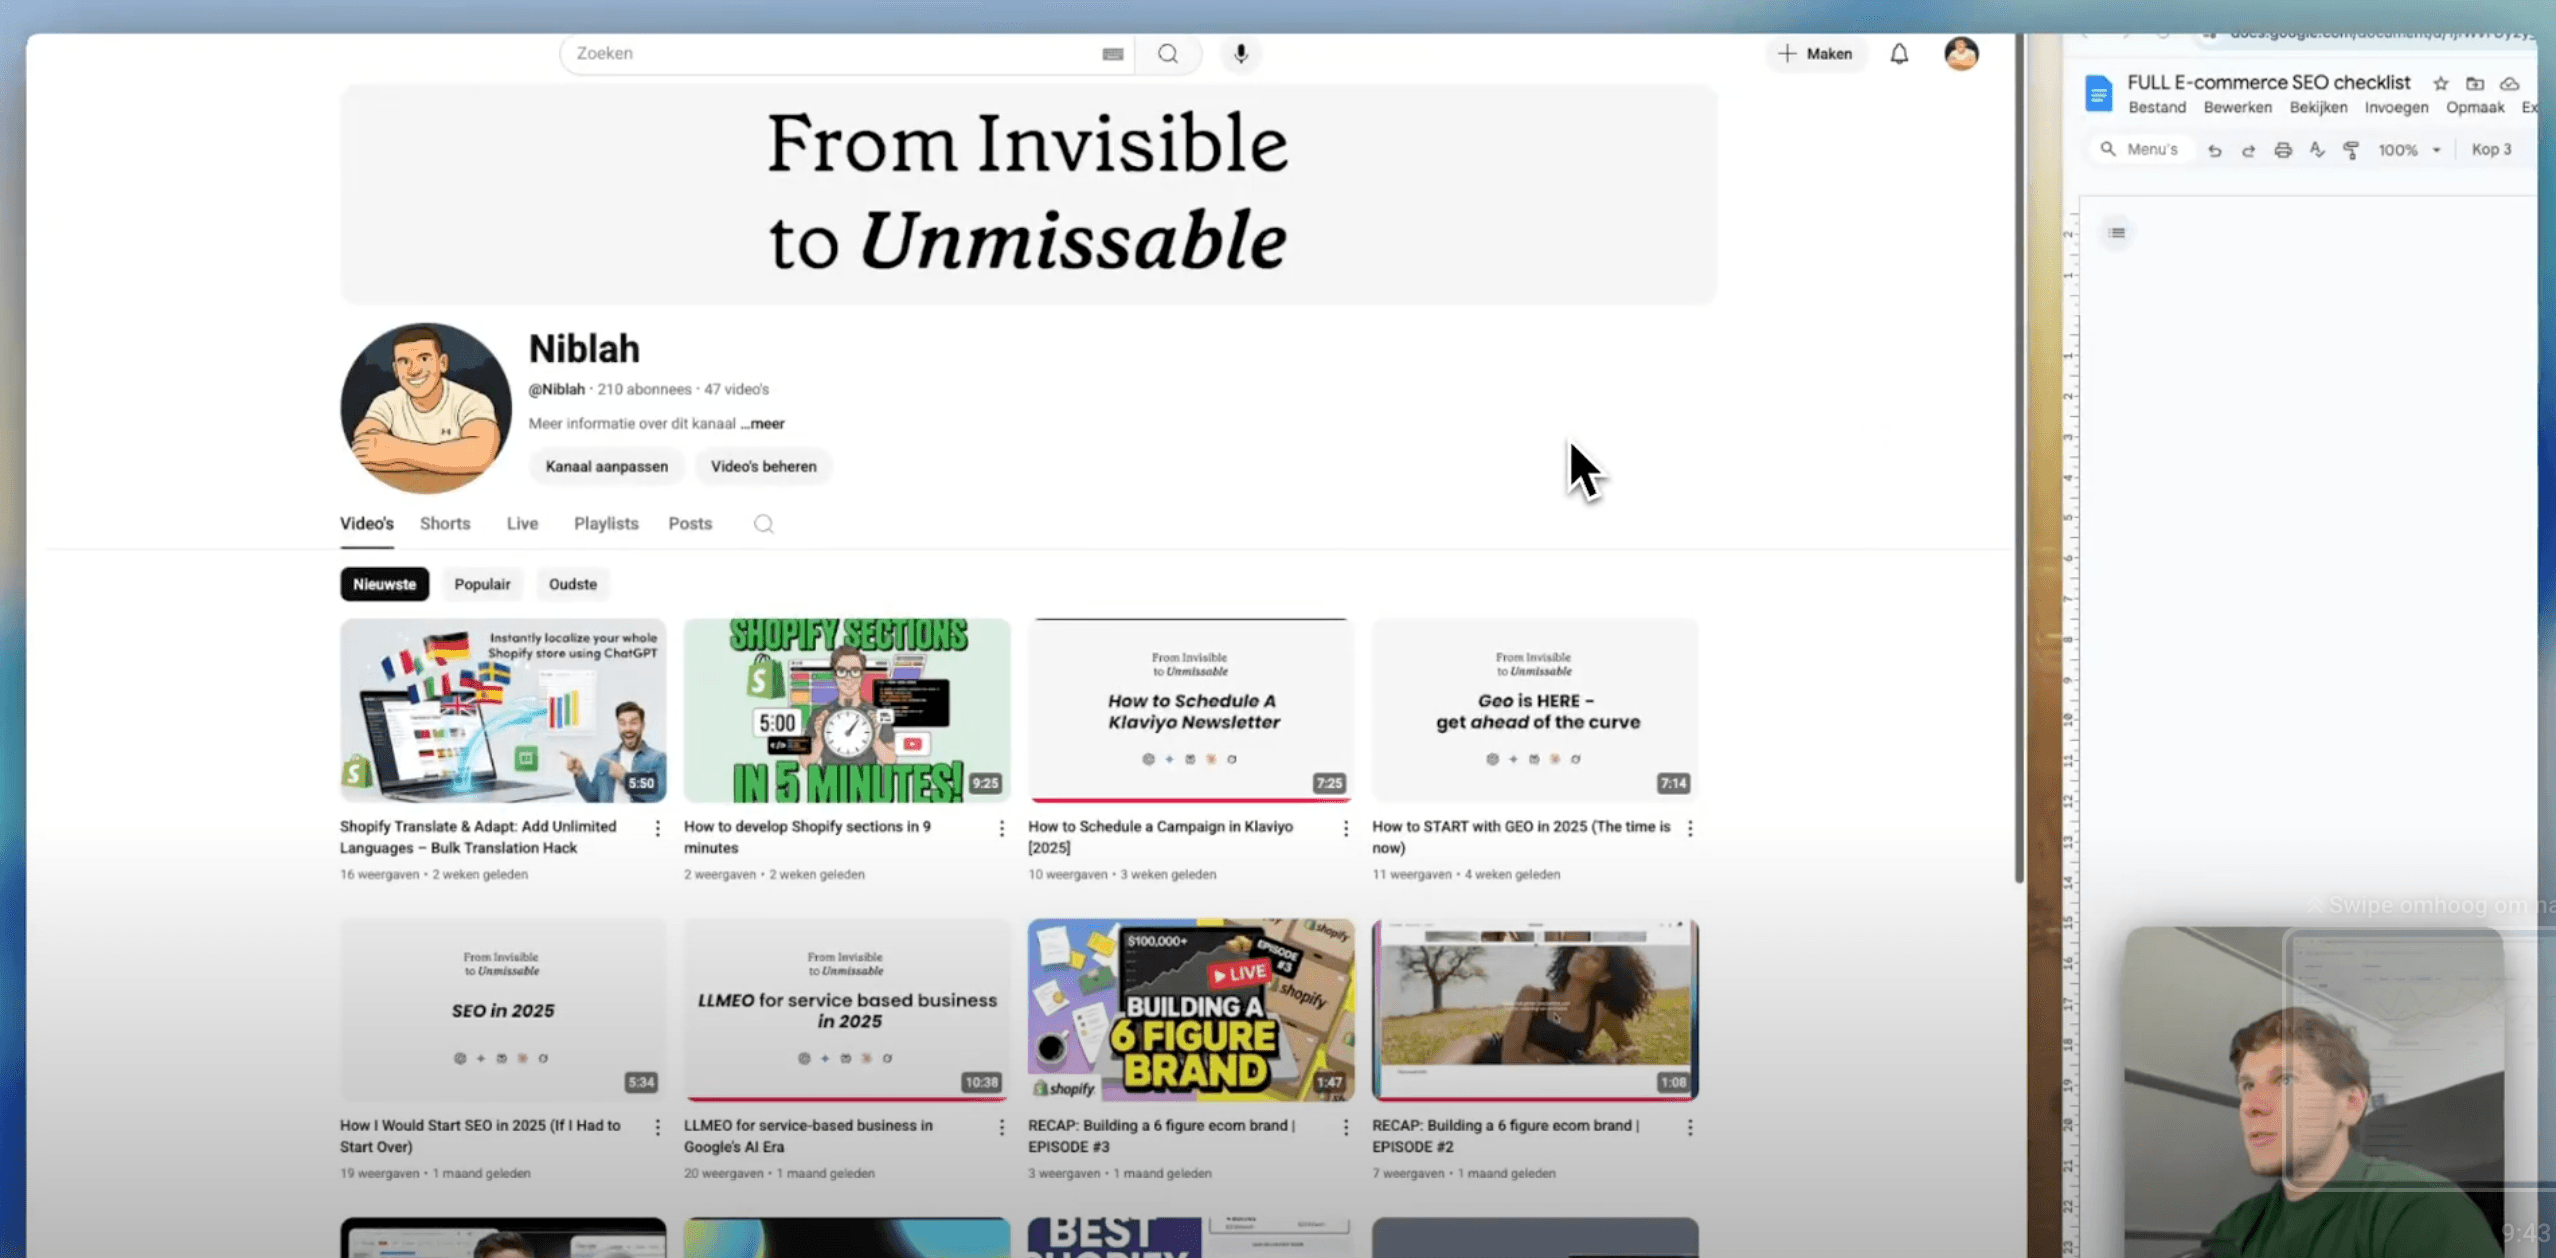
Task: Select the paint format tool in Docs
Action: [2351, 150]
